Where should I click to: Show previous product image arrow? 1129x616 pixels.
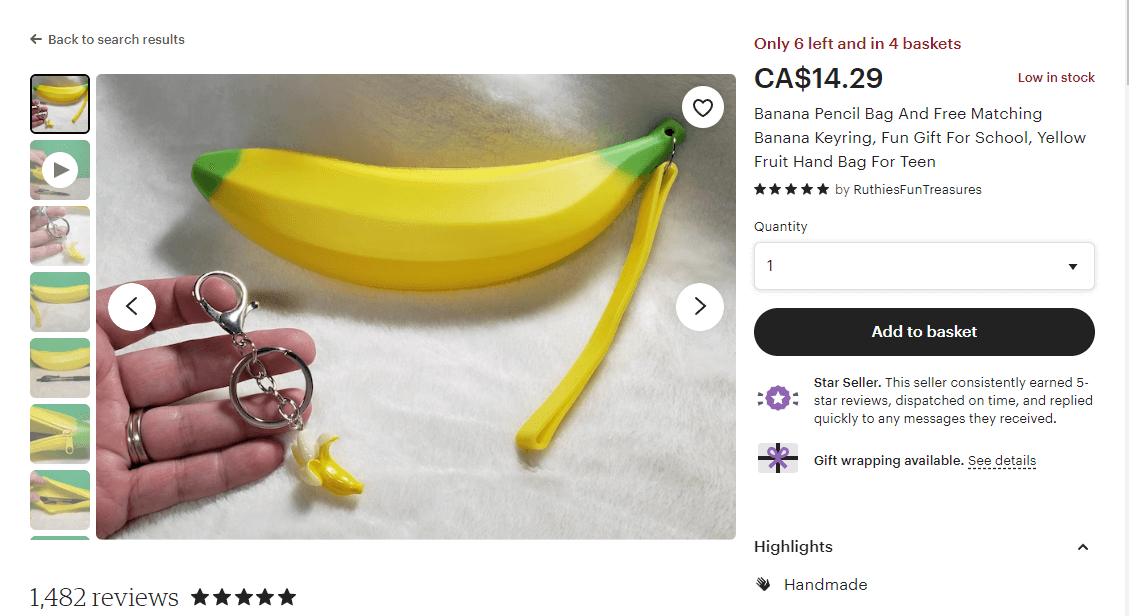[132, 307]
